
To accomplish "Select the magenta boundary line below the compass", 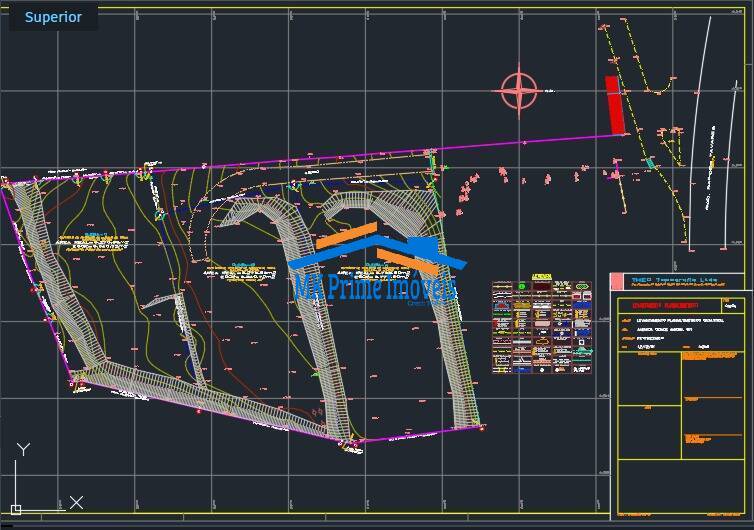I will point(520,142).
